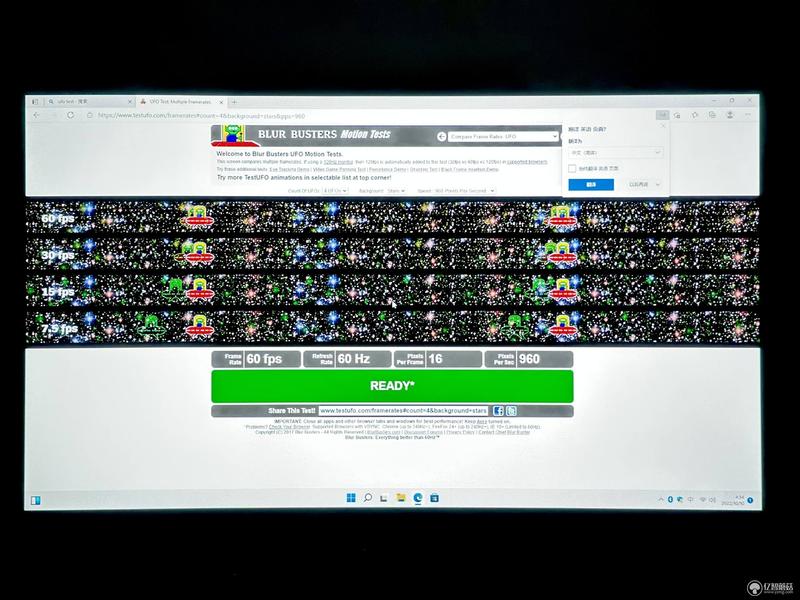The width and height of the screenshot is (800, 600).
Task: Click the 7.5 fps label on the test strip
Action: (60, 329)
